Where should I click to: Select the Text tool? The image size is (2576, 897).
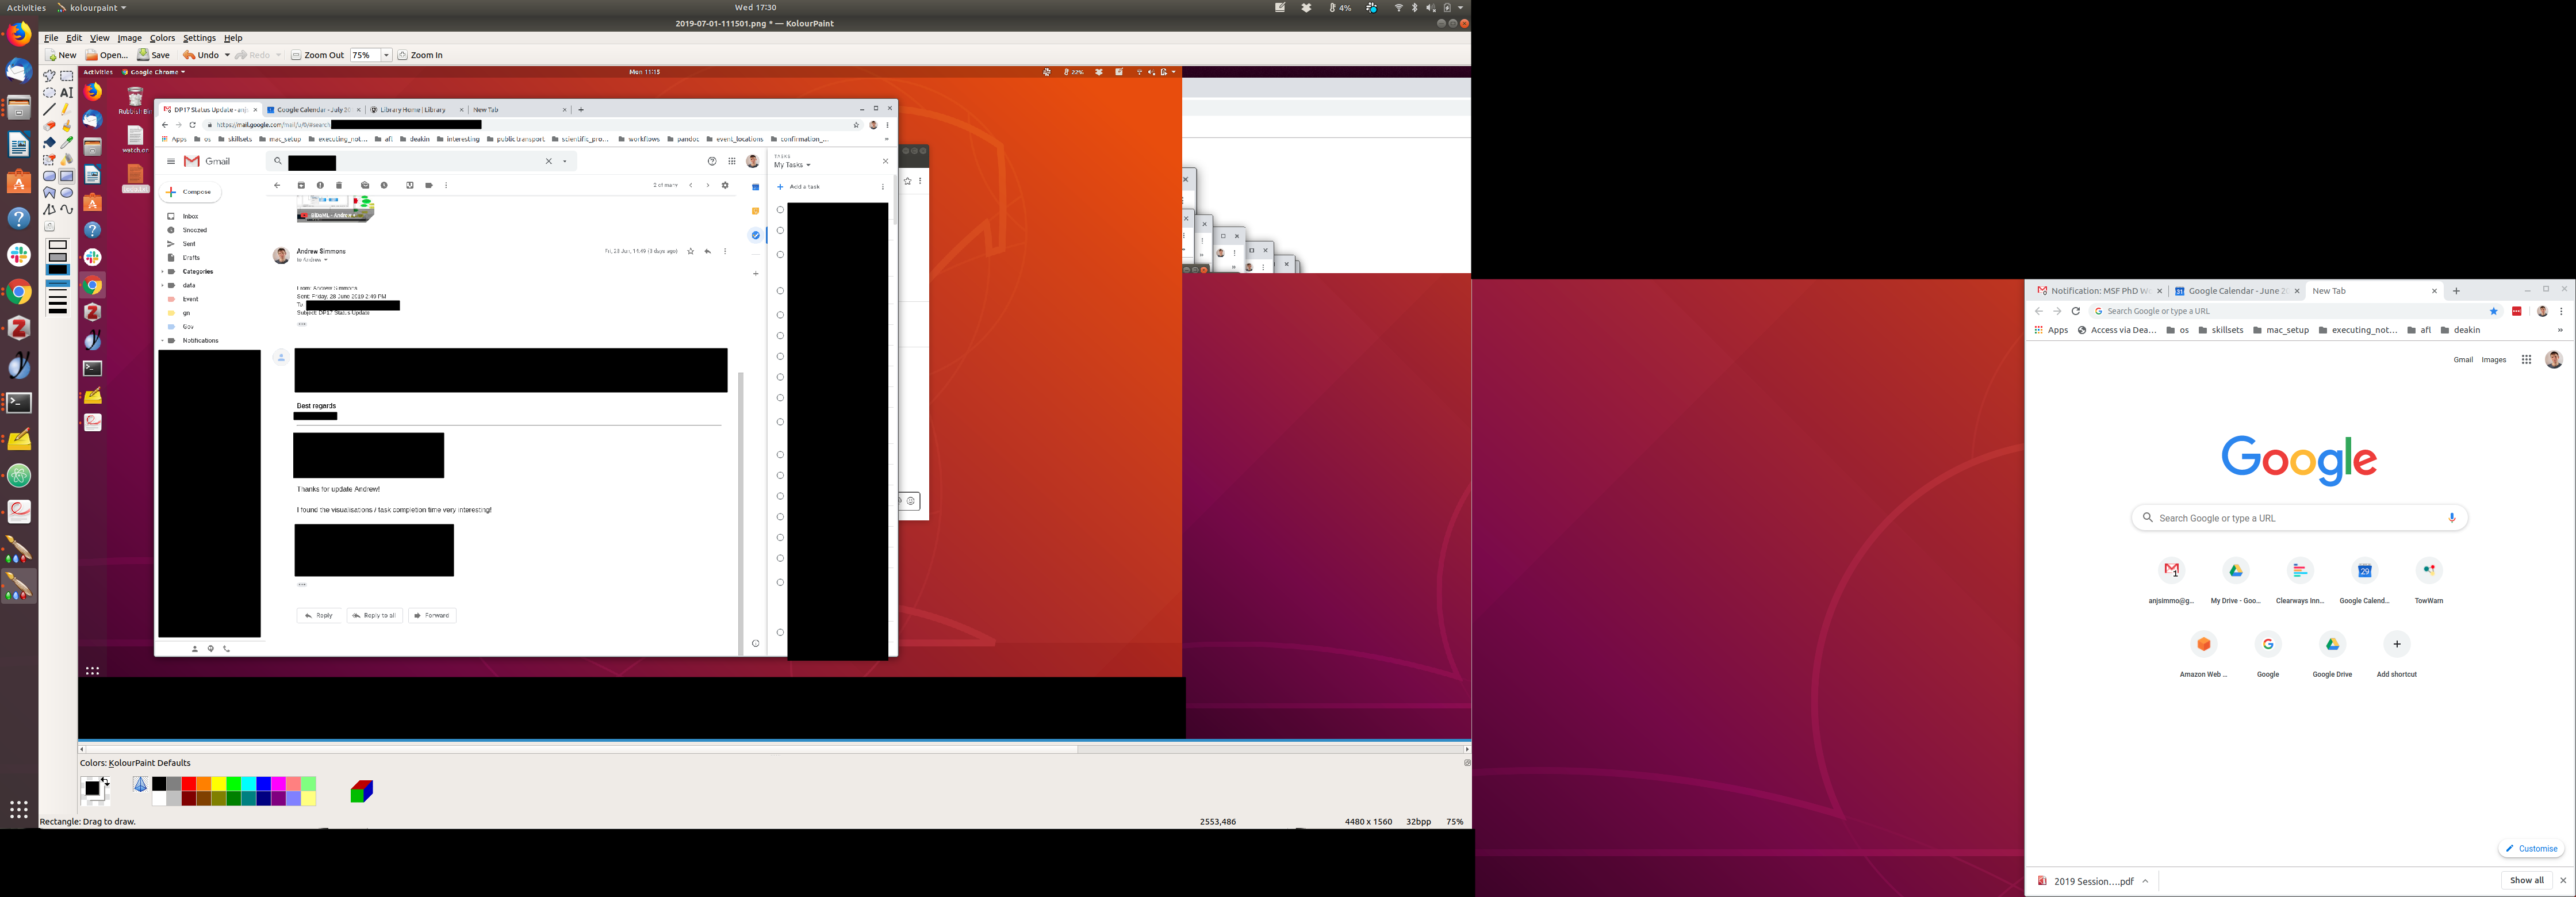click(x=67, y=92)
